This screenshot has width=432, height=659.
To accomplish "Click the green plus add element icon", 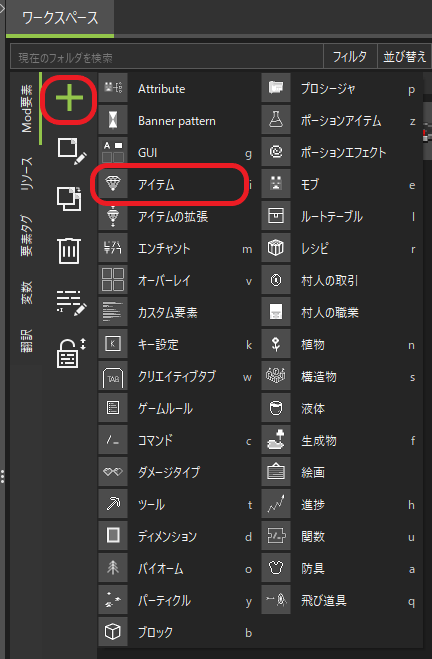I will tap(69, 98).
